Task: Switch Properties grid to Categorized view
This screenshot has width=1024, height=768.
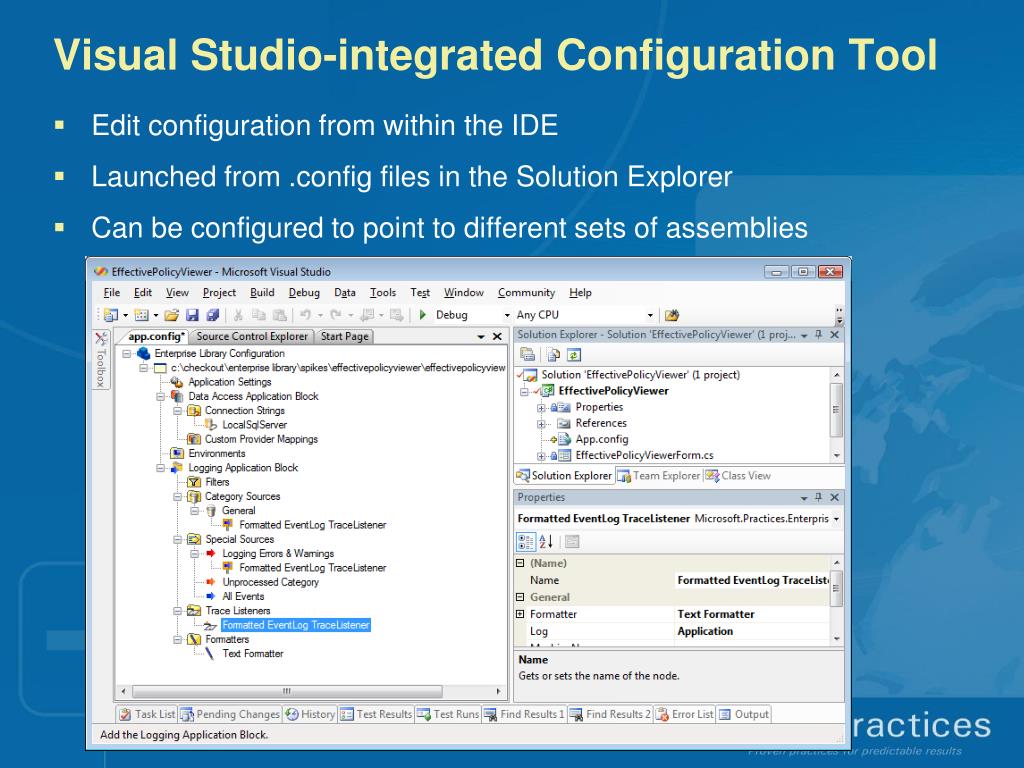Action: click(526, 541)
